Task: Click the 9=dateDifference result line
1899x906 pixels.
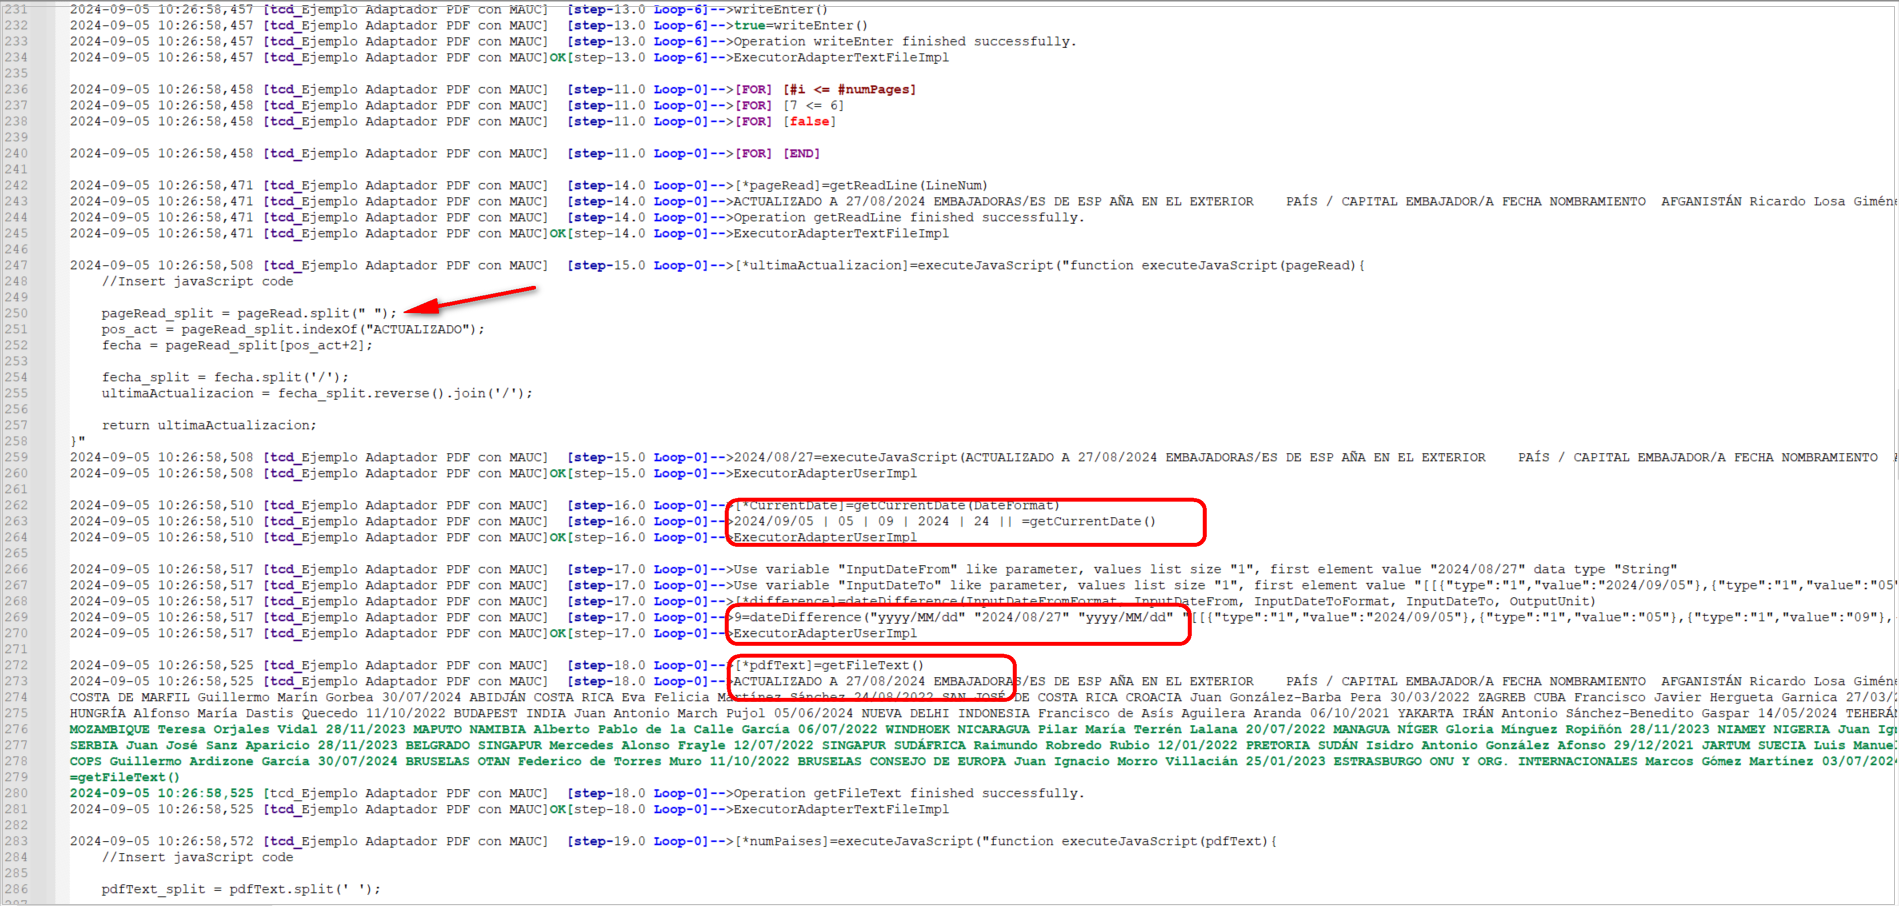Action: point(953,617)
